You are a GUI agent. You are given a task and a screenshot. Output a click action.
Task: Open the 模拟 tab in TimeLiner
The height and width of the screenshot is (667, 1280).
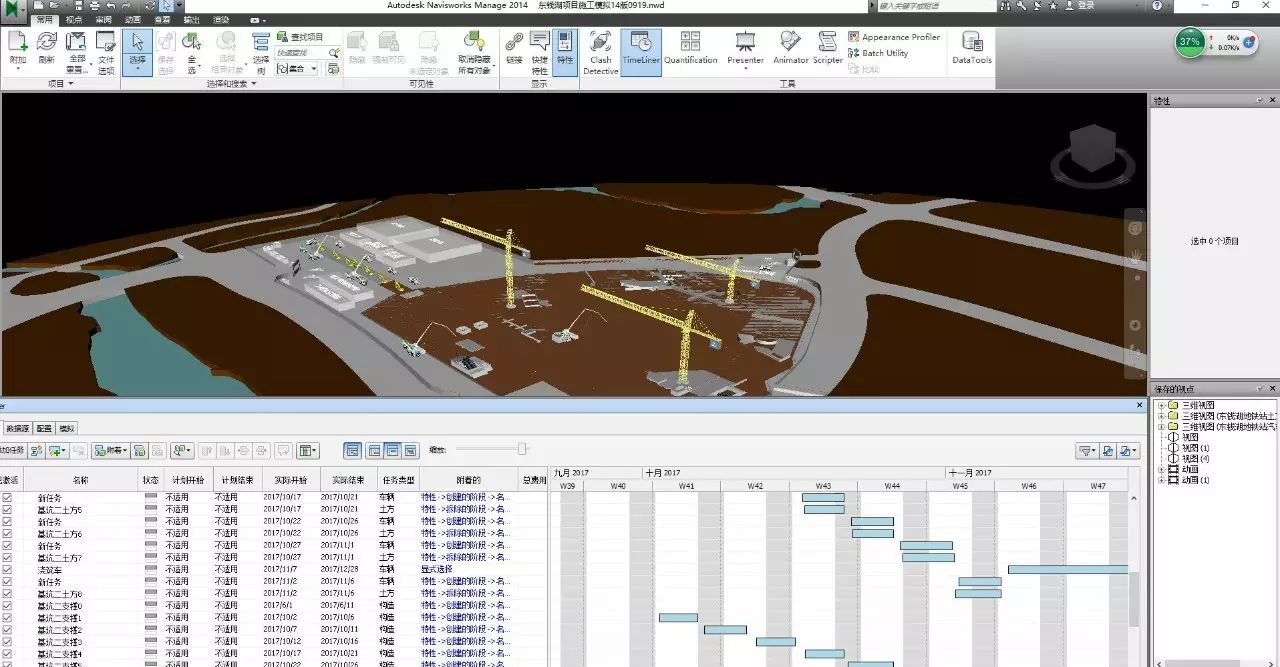[x=66, y=428]
